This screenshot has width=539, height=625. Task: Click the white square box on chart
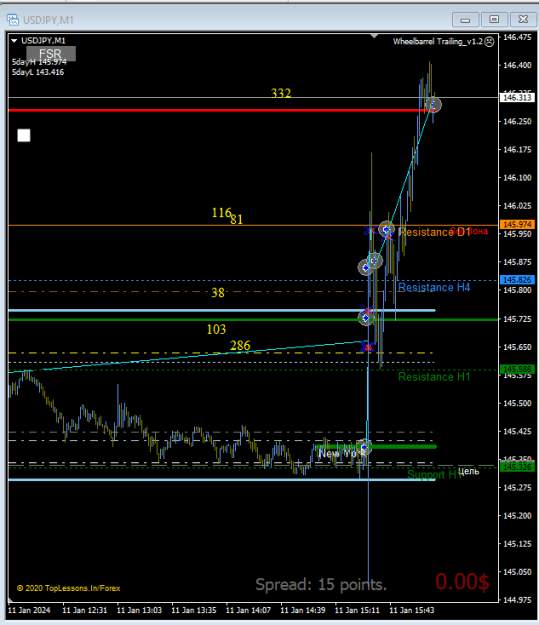point(24,136)
